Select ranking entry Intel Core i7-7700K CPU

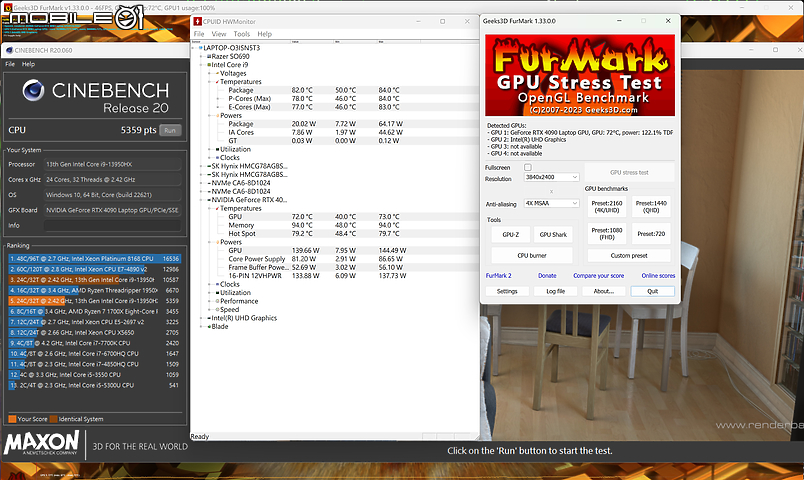pyautogui.click(x=94, y=343)
